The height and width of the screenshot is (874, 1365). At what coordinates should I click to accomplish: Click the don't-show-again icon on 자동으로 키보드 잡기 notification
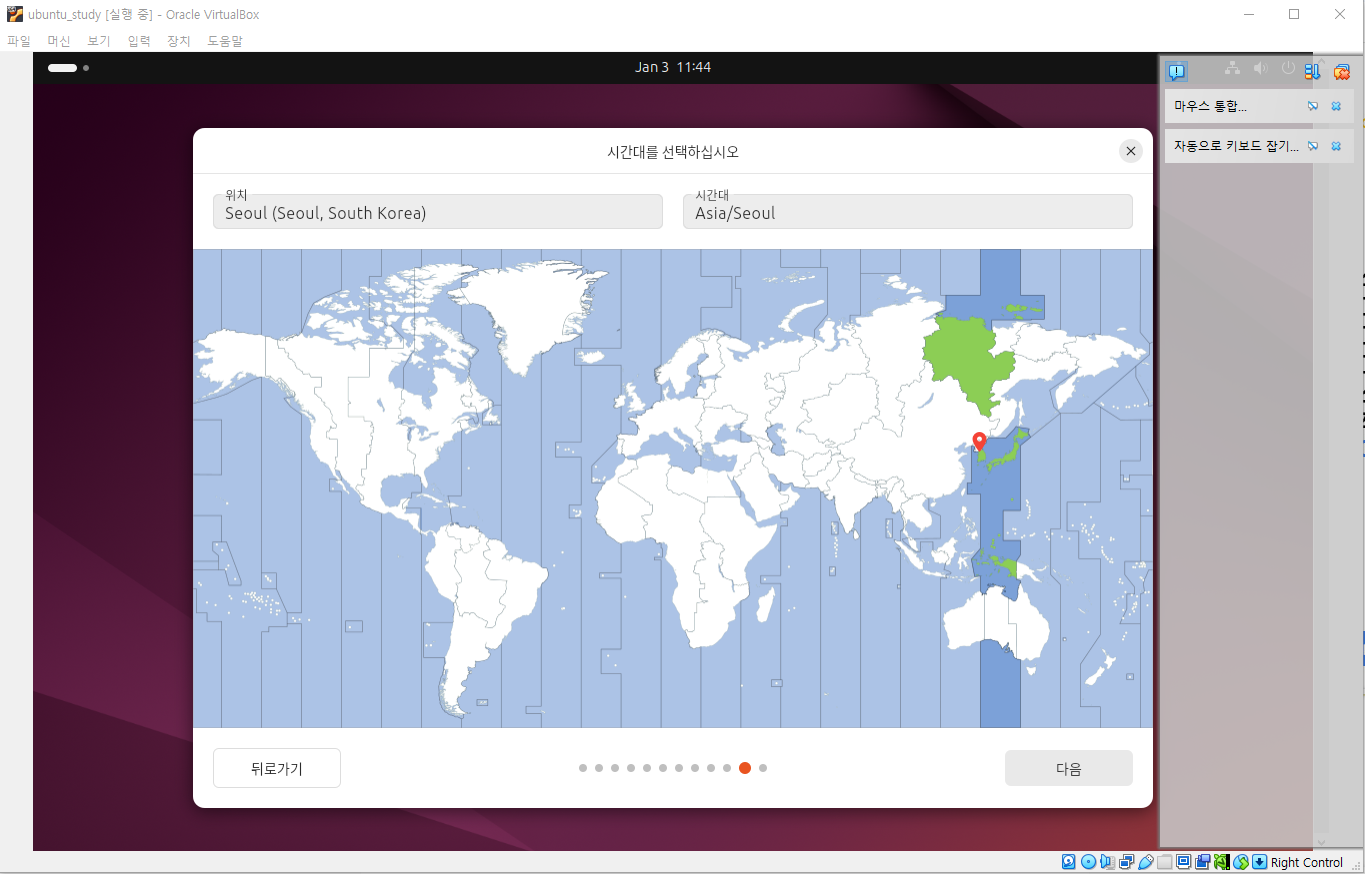pos(1313,146)
